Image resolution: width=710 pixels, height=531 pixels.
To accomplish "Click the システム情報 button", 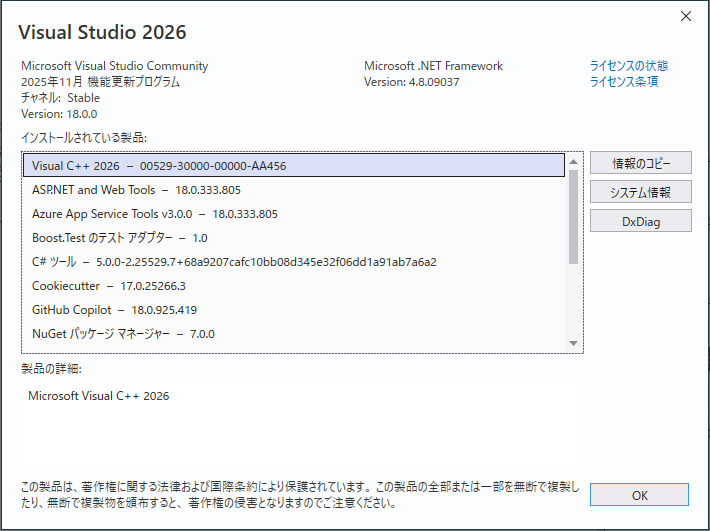I will [640, 192].
